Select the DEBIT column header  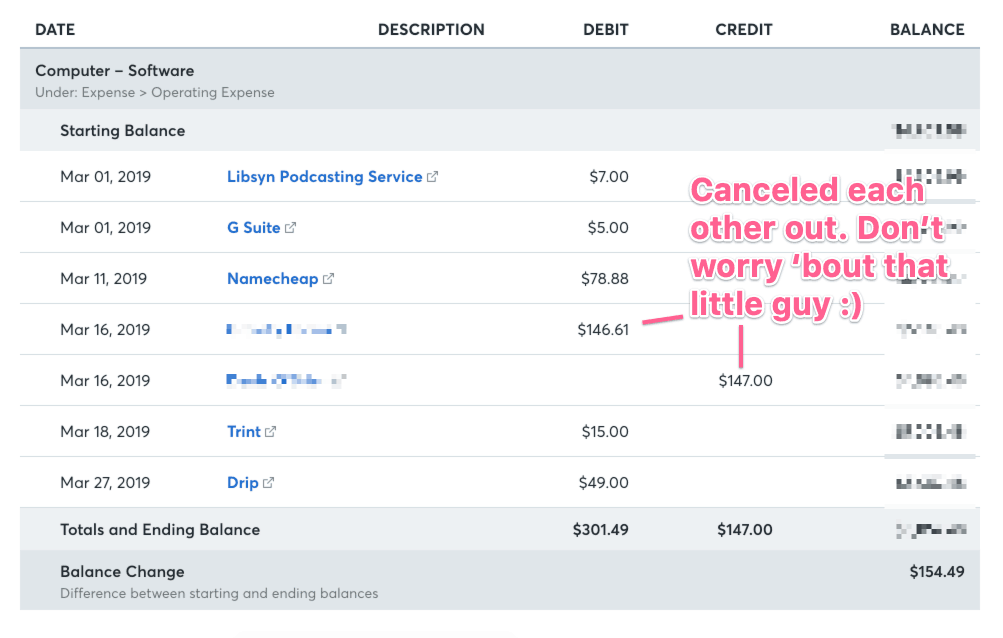pyautogui.click(x=606, y=29)
